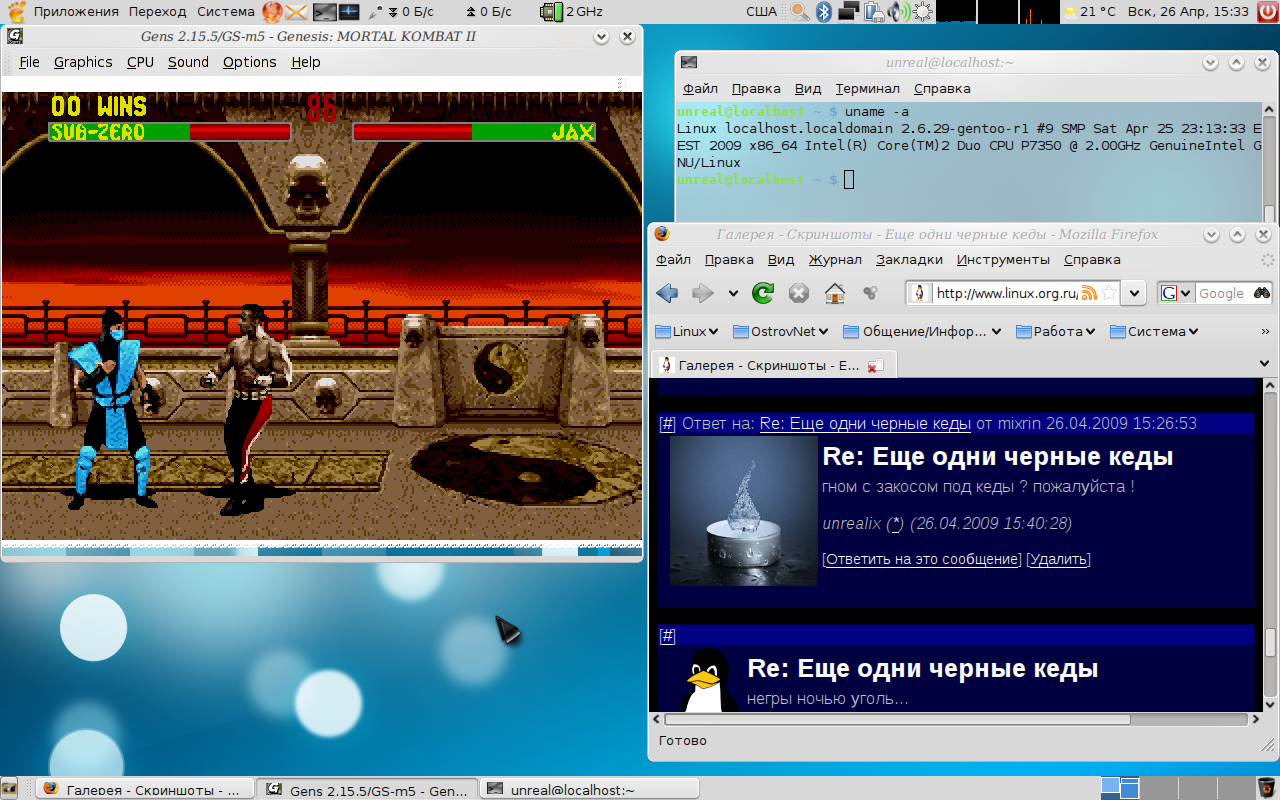
Task: Click the (*) link next to unrealix
Action: click(896, 524)
